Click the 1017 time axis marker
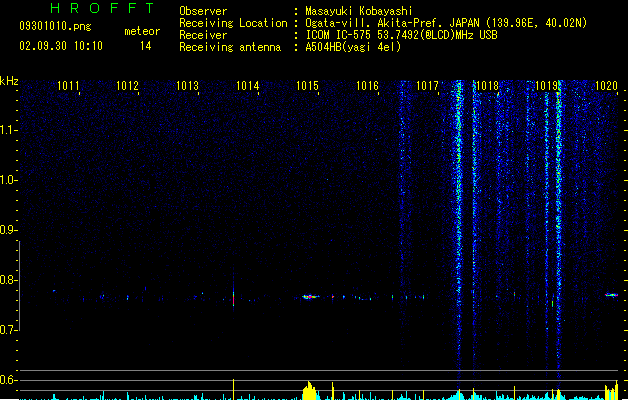Screen dimensions: 629x400 [427, 86]
